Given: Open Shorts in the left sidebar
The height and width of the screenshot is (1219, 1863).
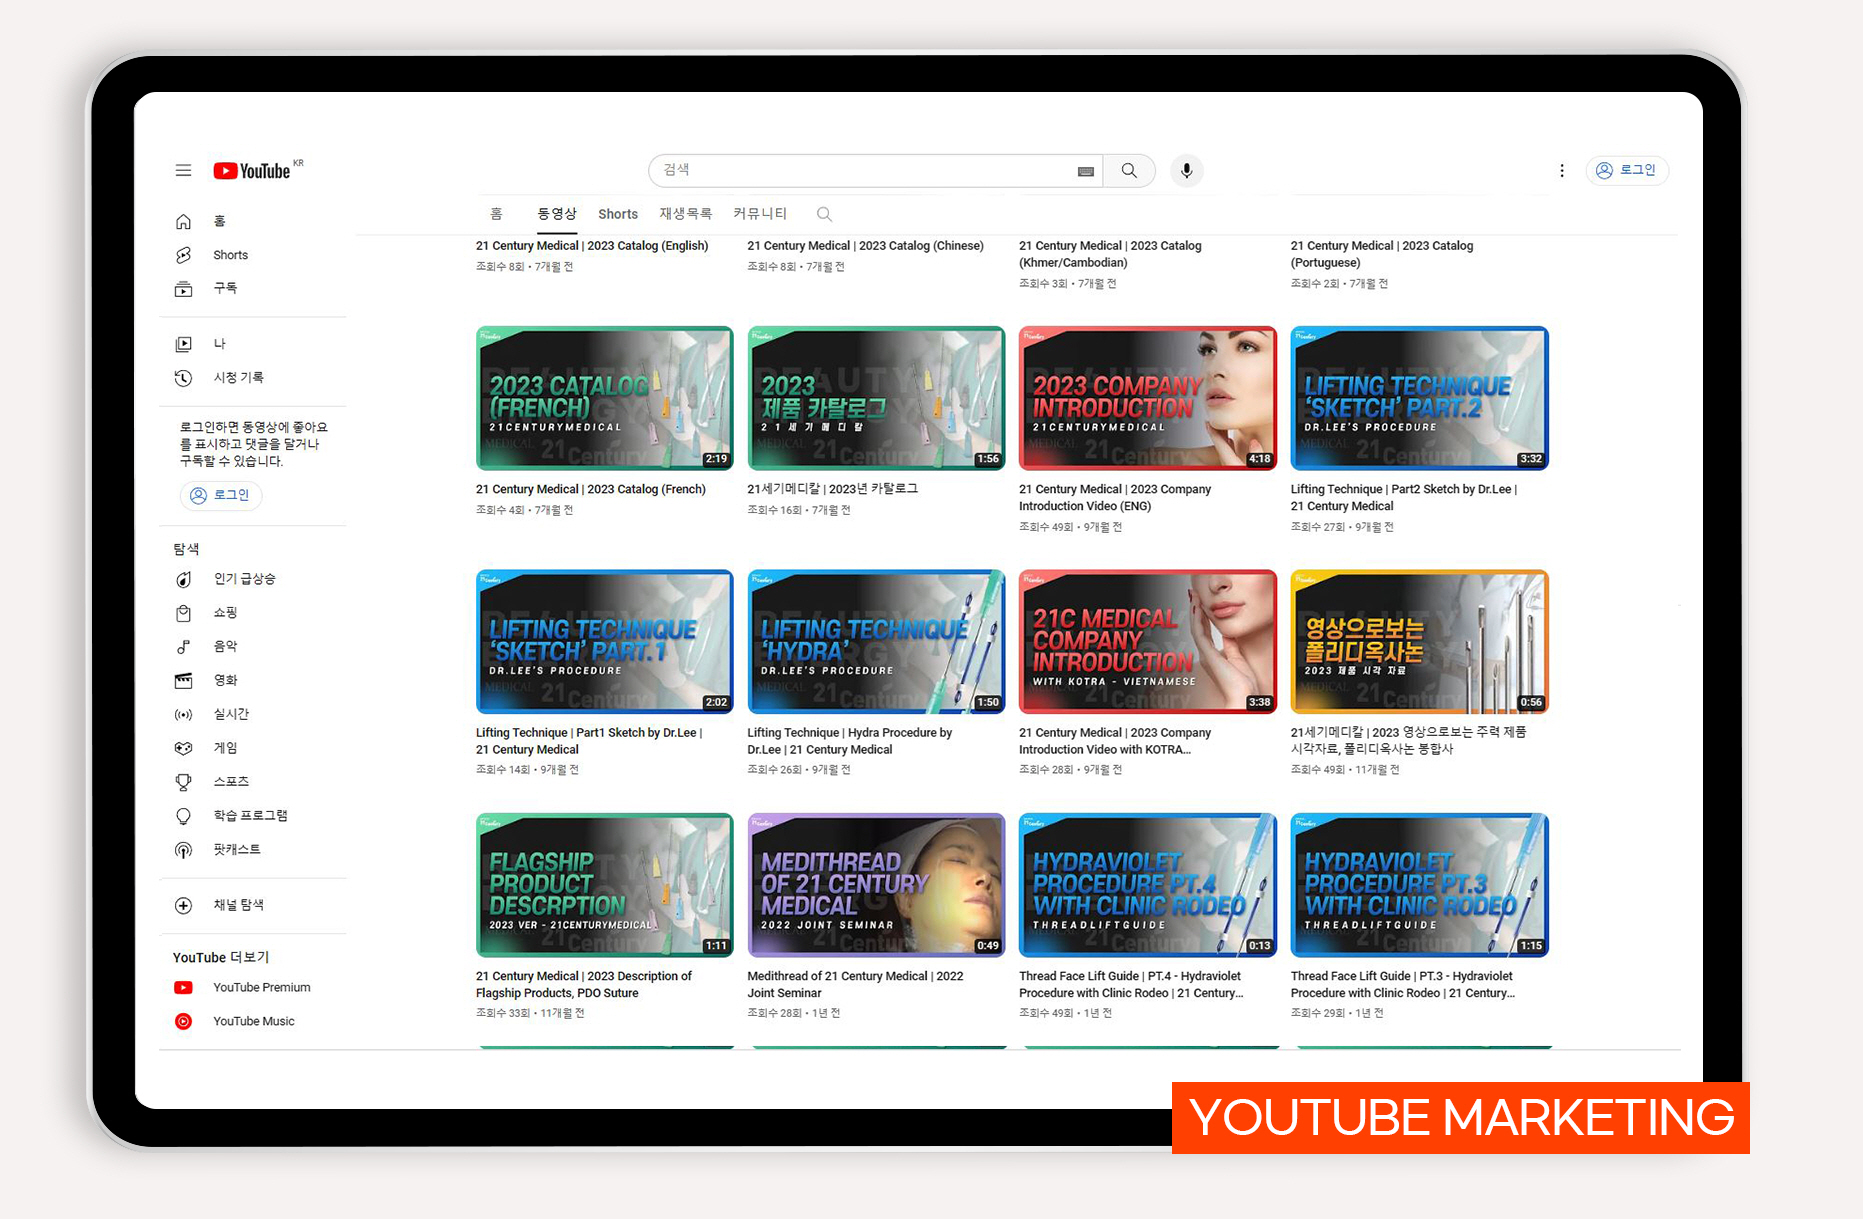Looking at the screenshot, I should click(230, 255).
